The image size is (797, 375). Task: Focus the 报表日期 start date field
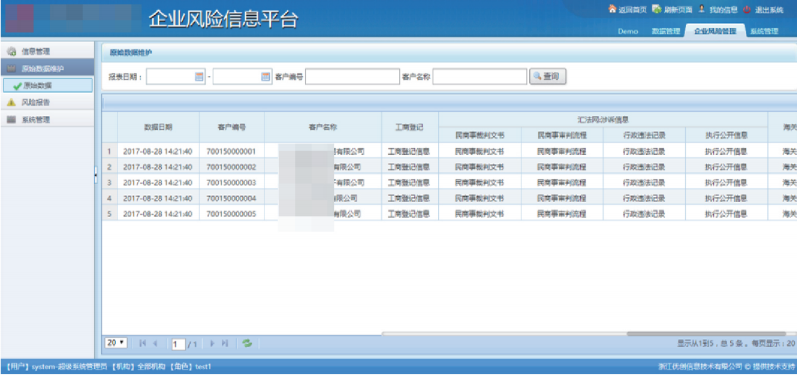pyautogui.click(x=176, y=77)
